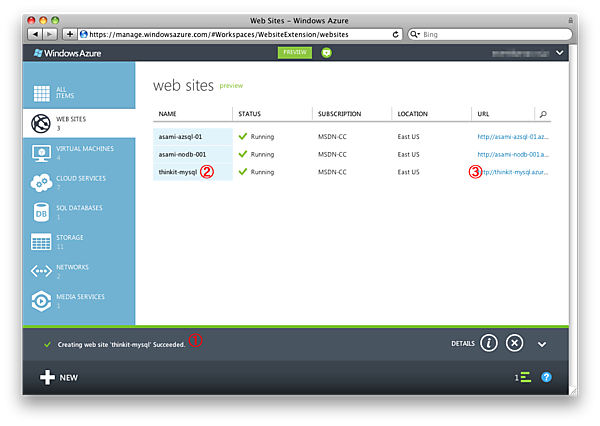Open the help question mark icon
600x426 pixels.
tap(546, 377)
